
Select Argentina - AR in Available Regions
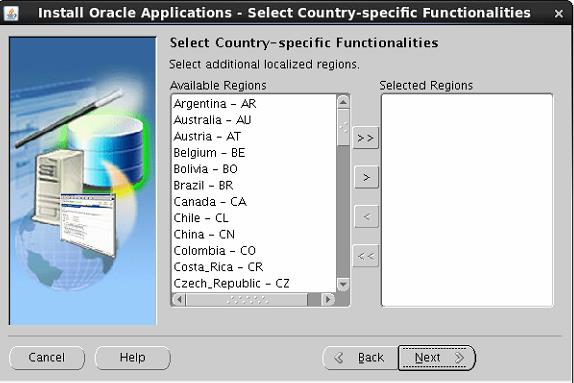click(254, 104)
